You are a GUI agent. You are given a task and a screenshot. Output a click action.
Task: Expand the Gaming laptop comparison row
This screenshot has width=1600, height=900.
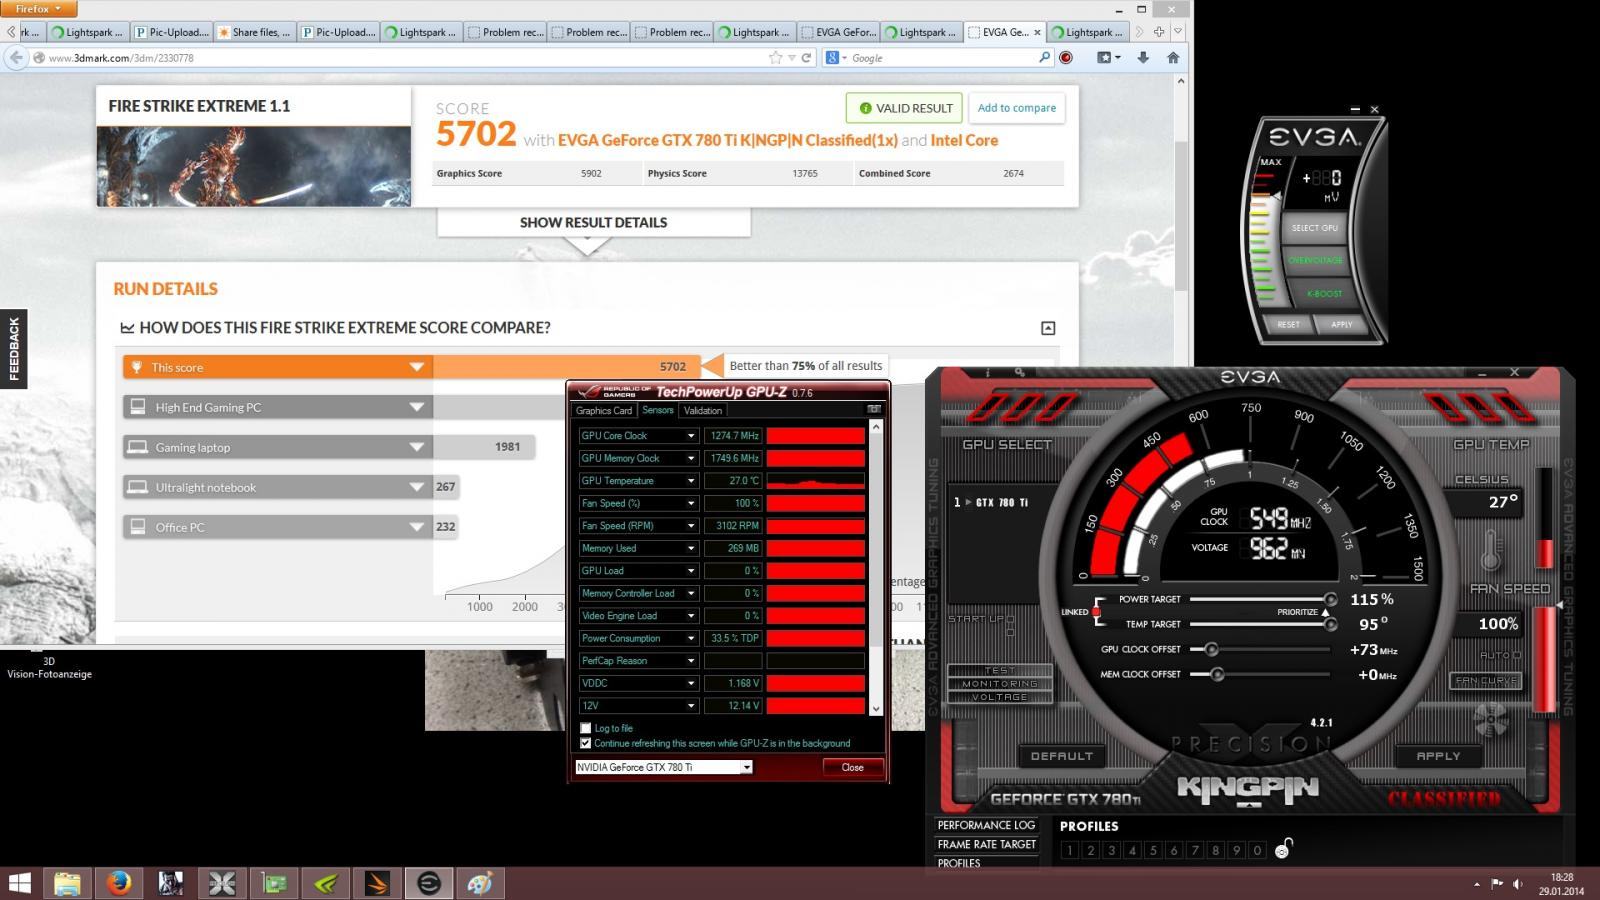(417, 447)
